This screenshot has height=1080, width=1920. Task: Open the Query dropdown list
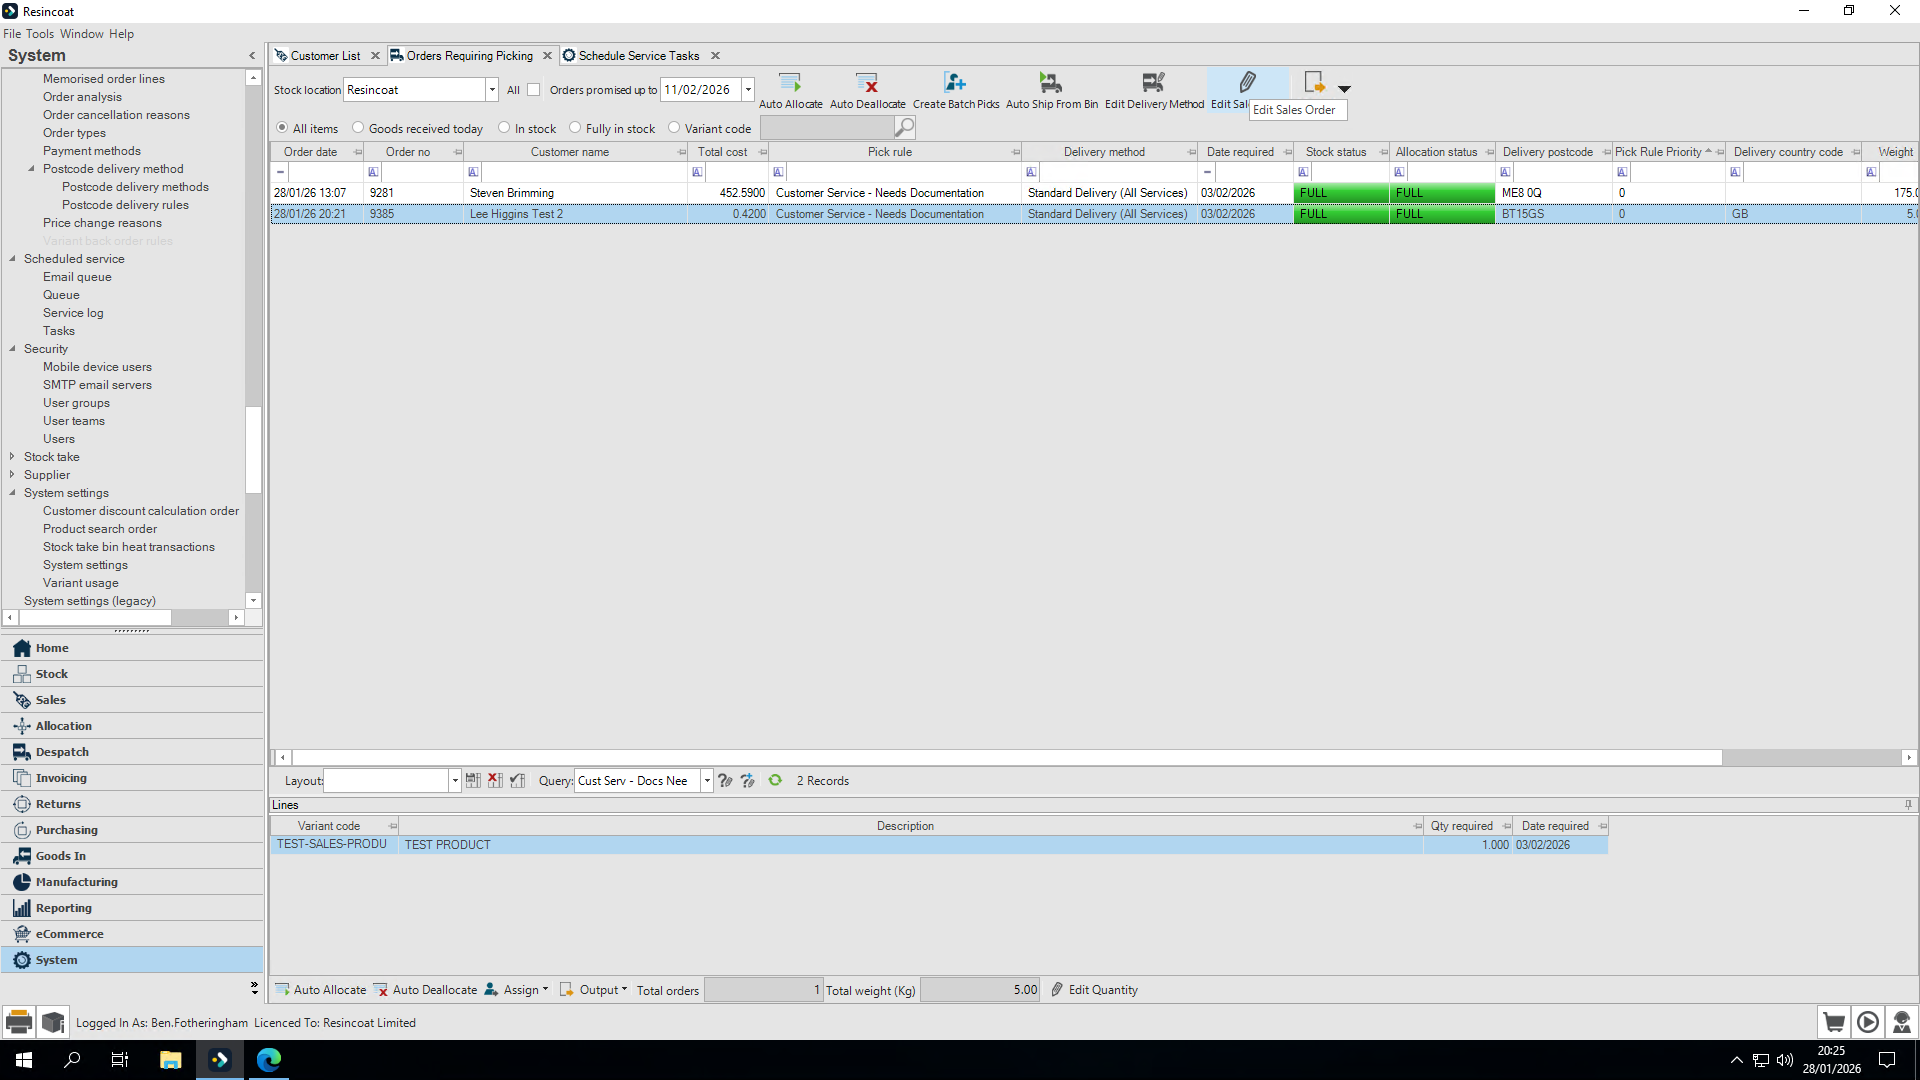[707, 781]
